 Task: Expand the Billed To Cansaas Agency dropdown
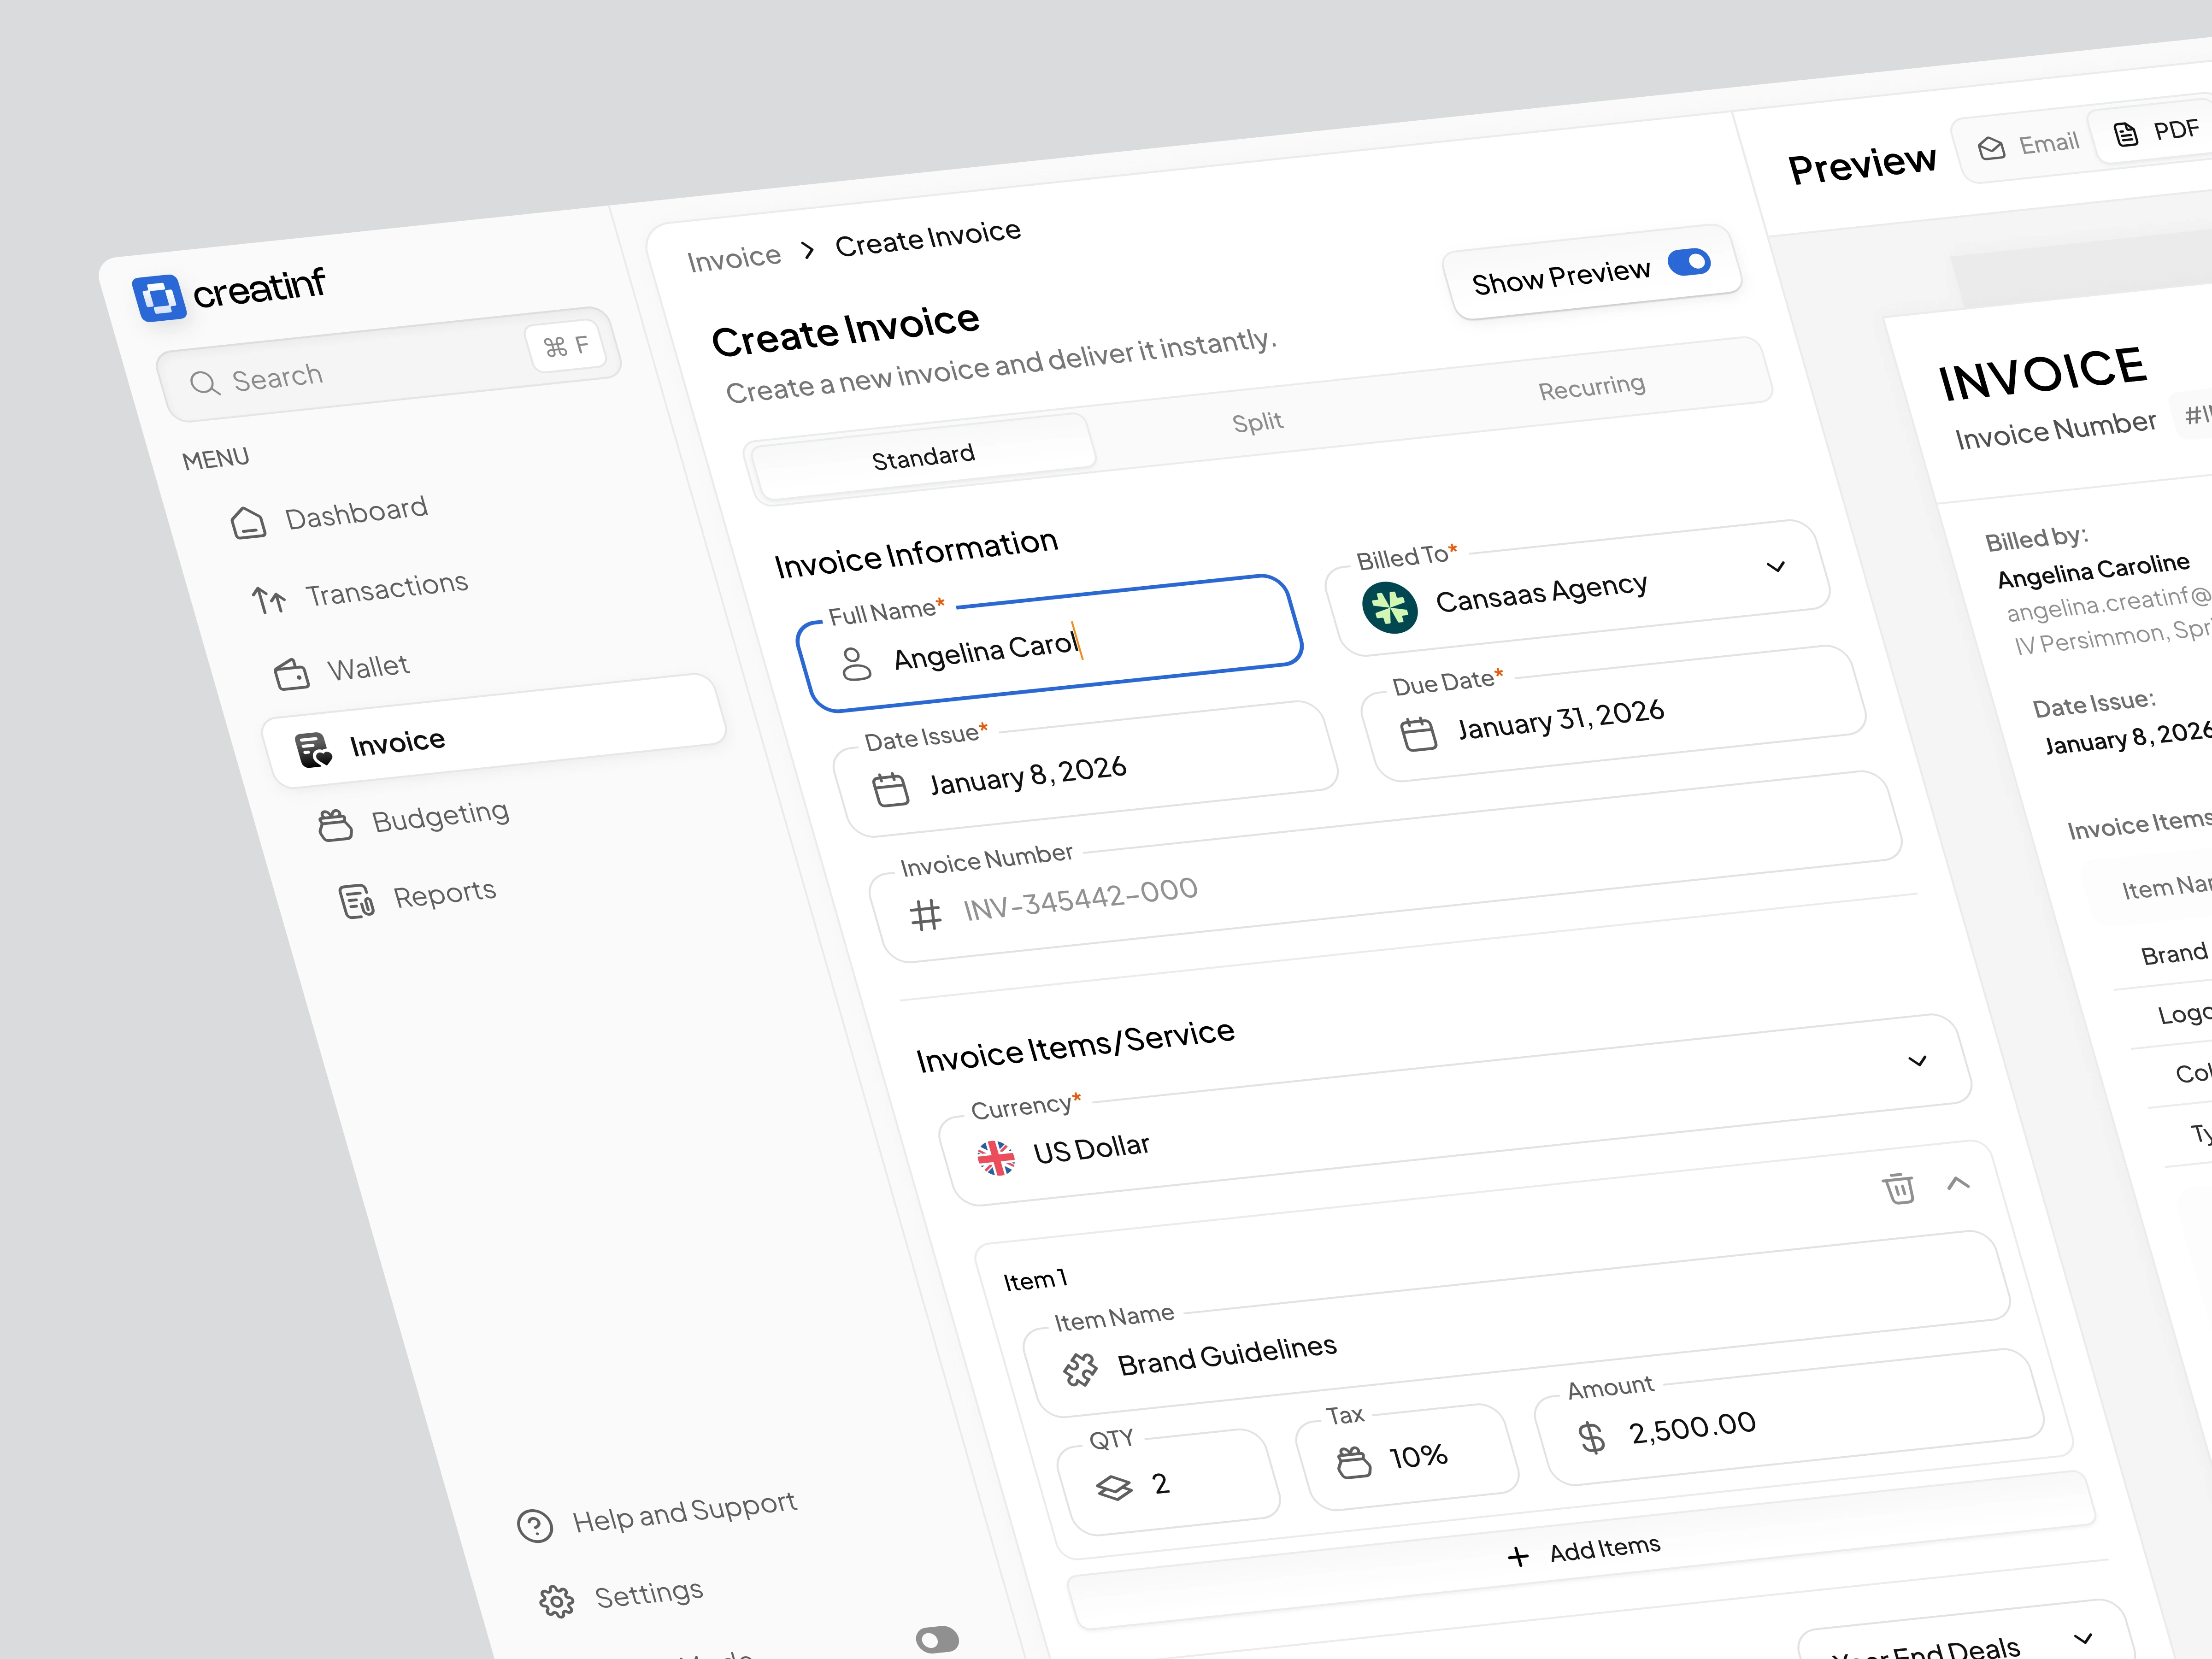pyautogui.click(x=1776, y=567)
